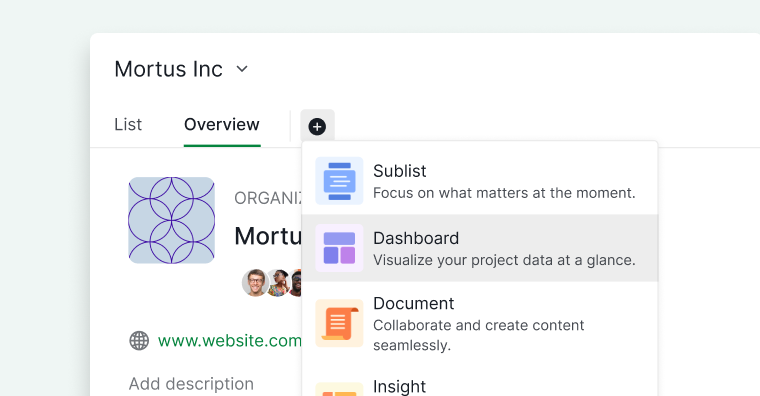Screen dimensions: 760x396
Task: Click 'Visualize your project data at a glance.'
Action: (504, 260)
